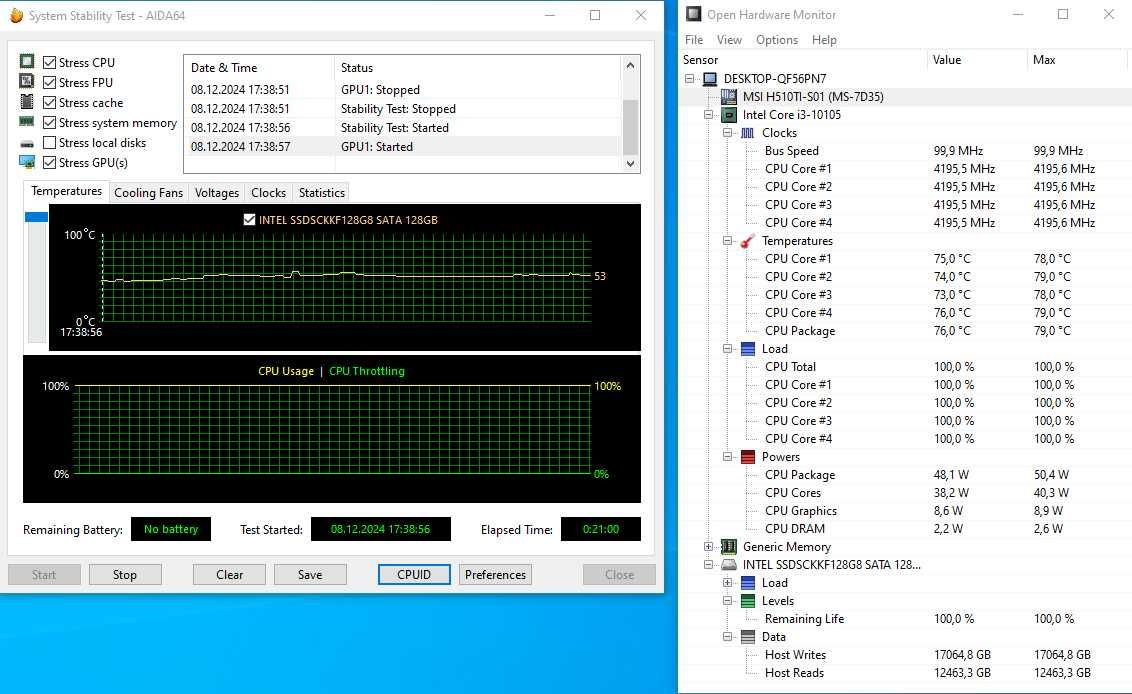
Task: Click the thermometer icon next to Temperatures
Action: pyautogui.click(x=748, y=240)
